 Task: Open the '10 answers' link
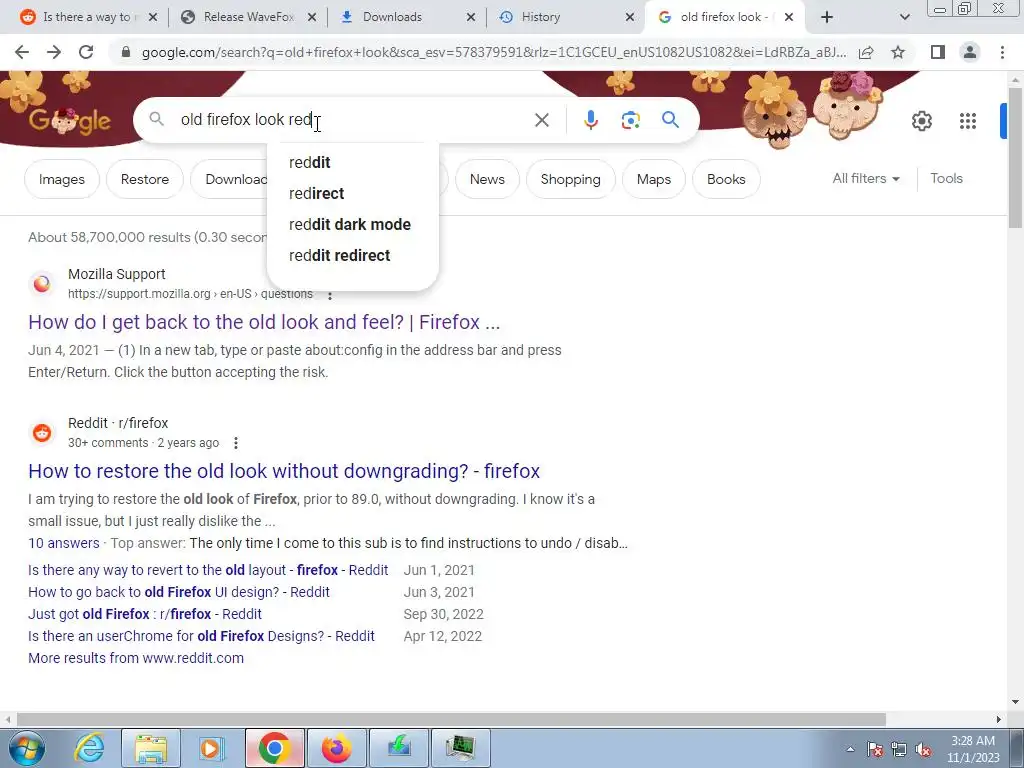[63, 543]
